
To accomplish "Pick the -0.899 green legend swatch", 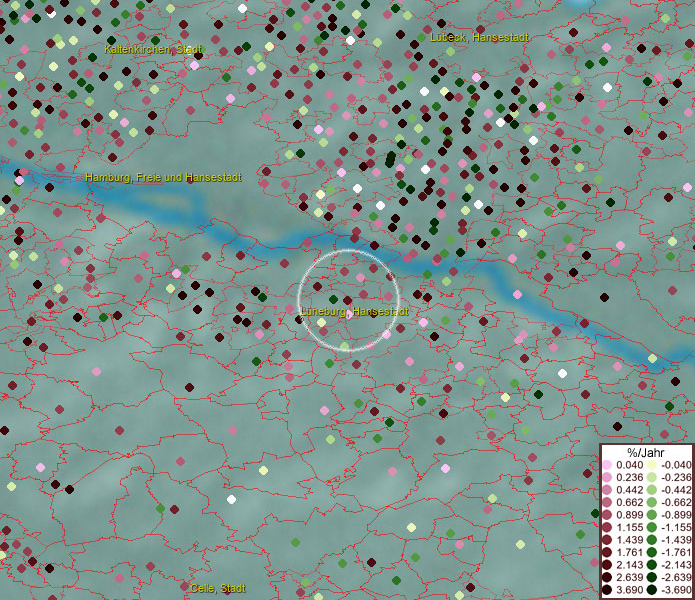I will tap(652, 515).
